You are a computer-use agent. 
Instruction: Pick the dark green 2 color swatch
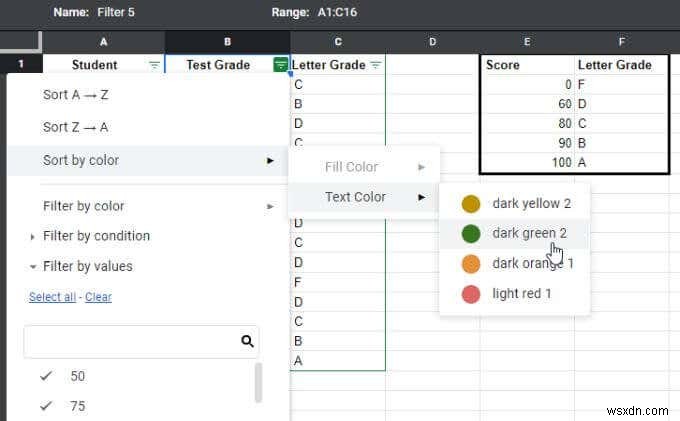tap(471, 234)
